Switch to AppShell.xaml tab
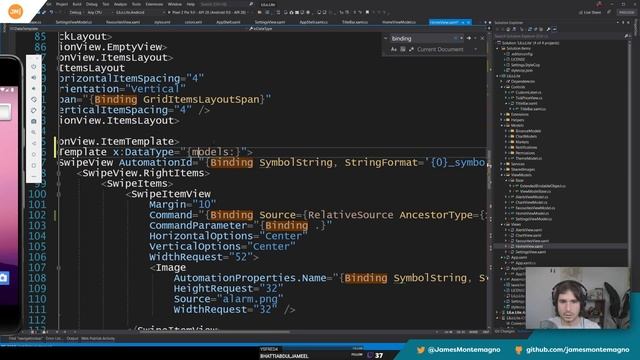The image size is (640, 360). click(x=228, y=22)
